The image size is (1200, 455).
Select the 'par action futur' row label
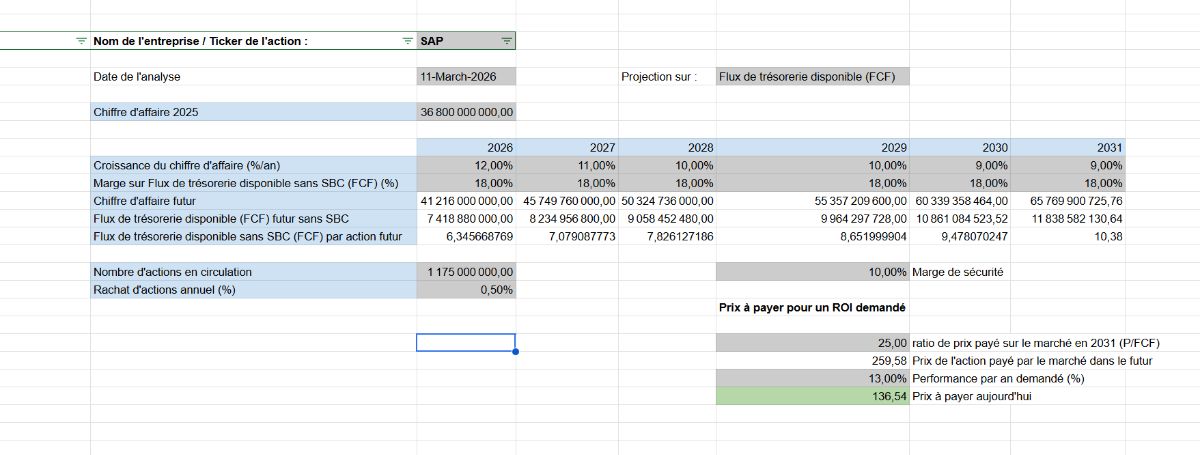(253, 237)
